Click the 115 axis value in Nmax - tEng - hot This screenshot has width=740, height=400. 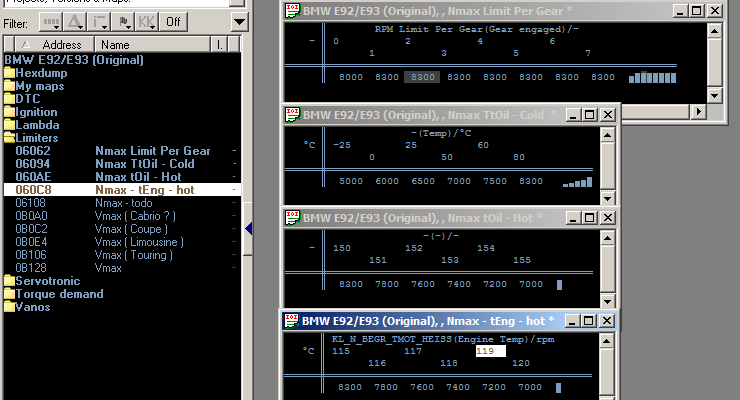click(341, 351)
